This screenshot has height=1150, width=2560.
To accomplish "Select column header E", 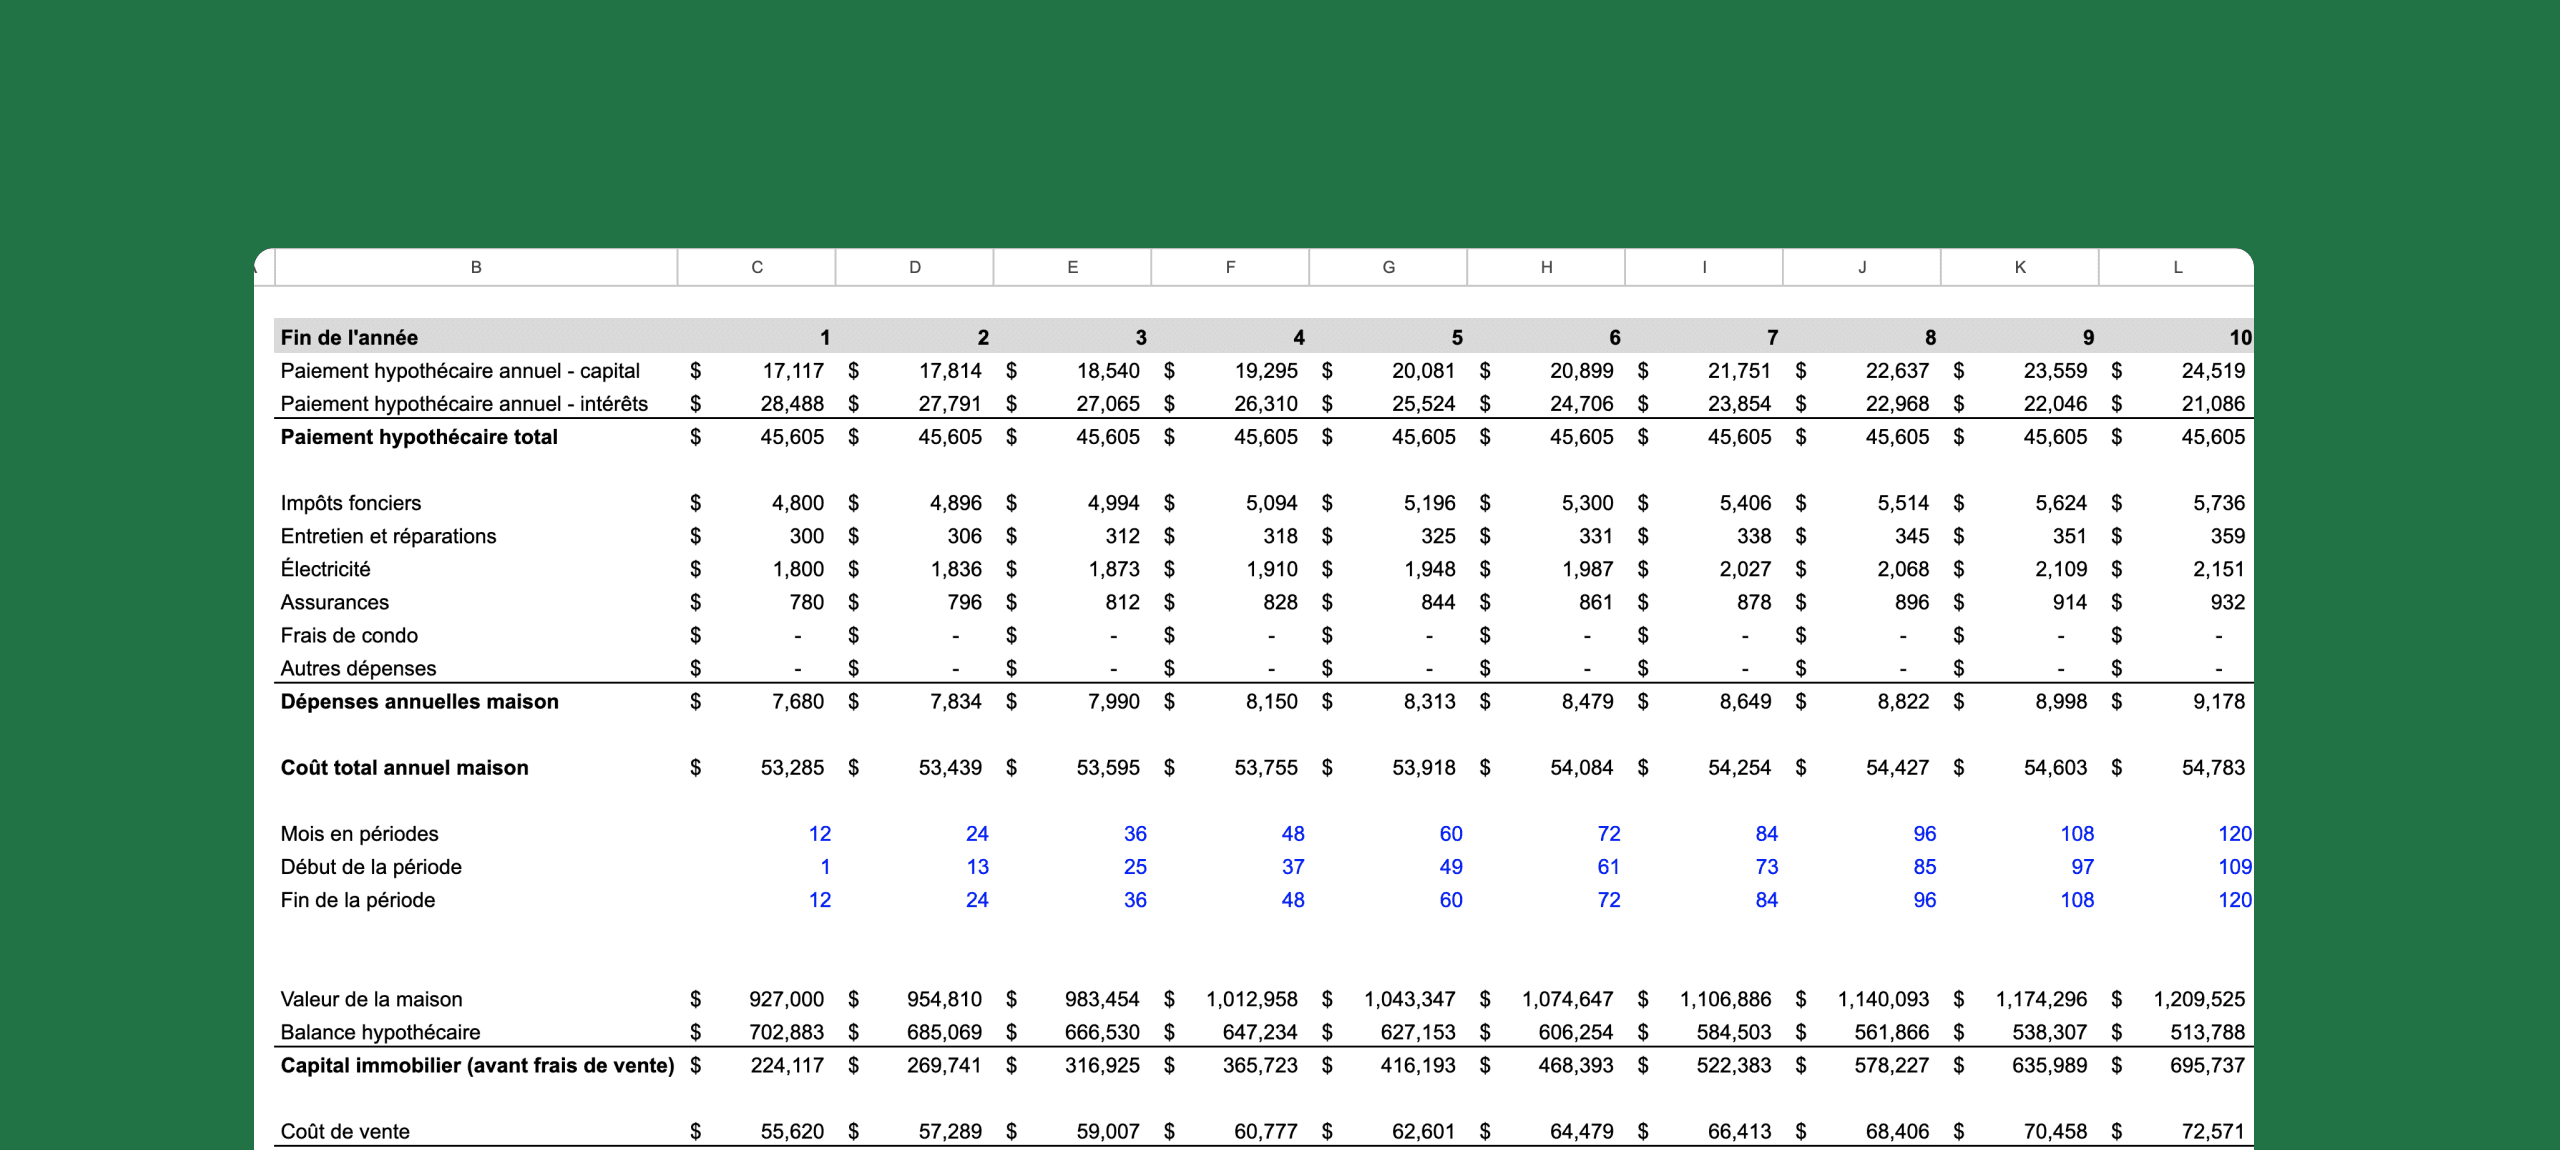I will coord(1073,267).
